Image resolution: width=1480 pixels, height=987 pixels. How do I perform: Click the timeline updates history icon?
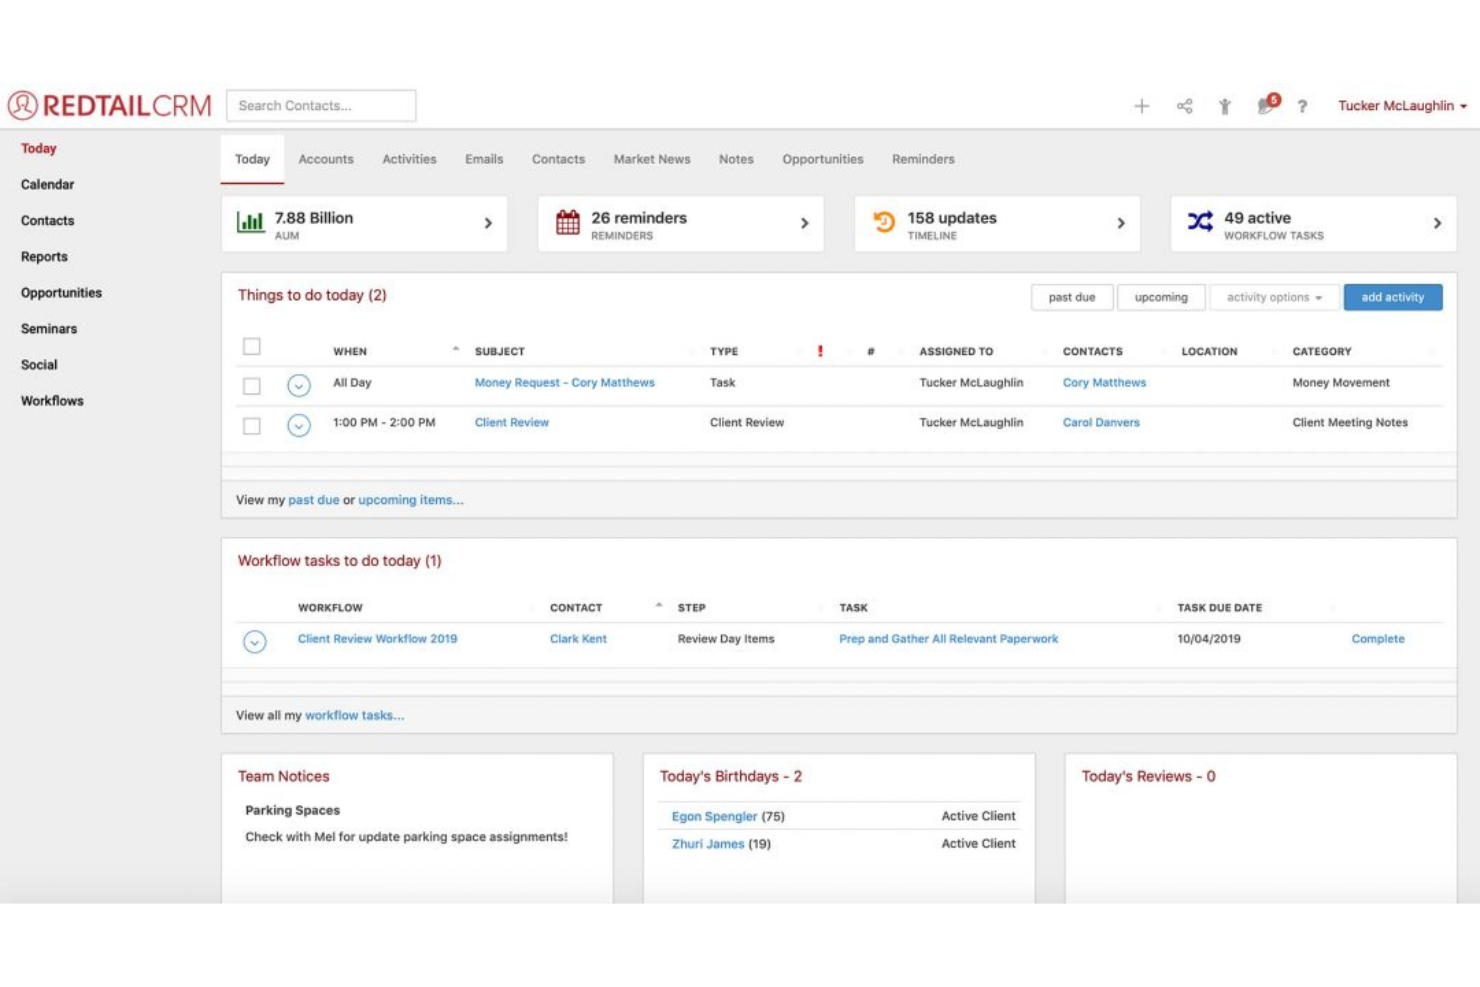pos(884,222)
